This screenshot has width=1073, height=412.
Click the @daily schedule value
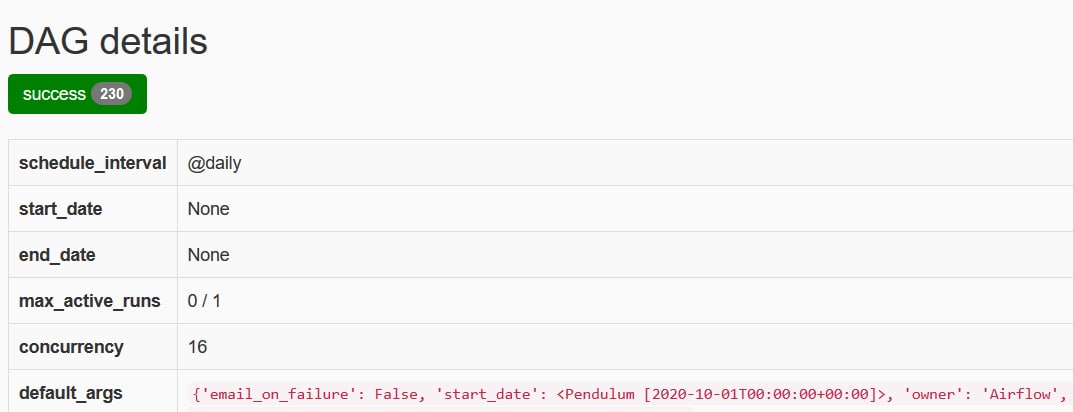(214, 164)
